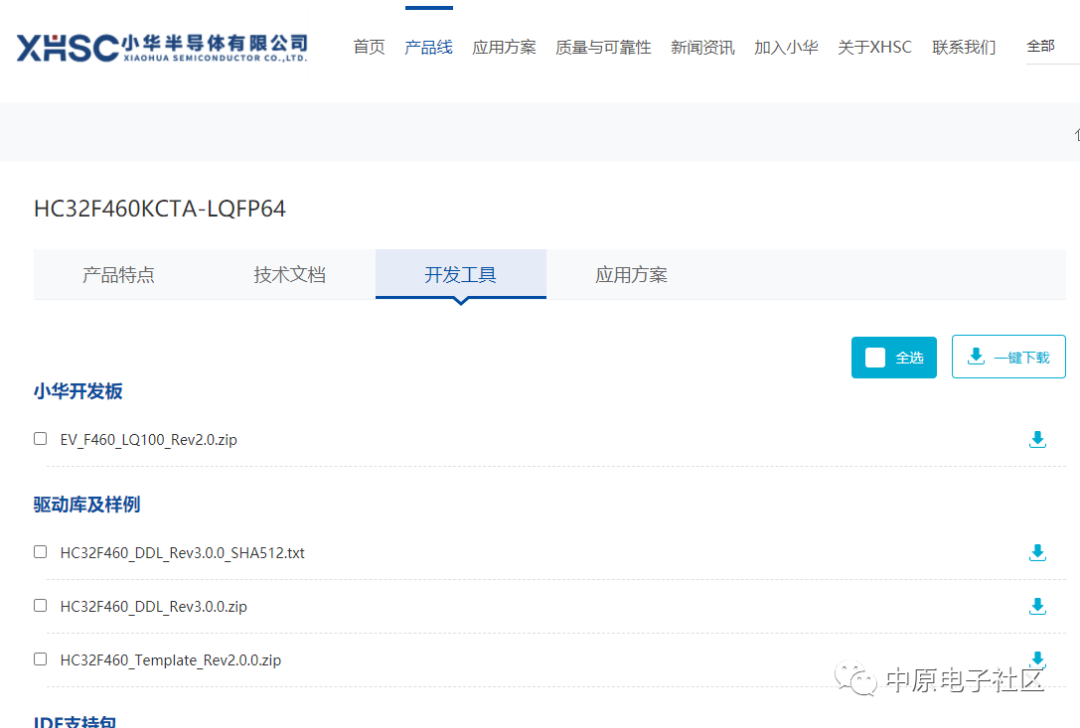The width and height of the screenshot is (1080, 728).
Task: Download HC32F460_Template_Rev2.0.0.zip via its download icon
Action: (x=1037, y=659)
